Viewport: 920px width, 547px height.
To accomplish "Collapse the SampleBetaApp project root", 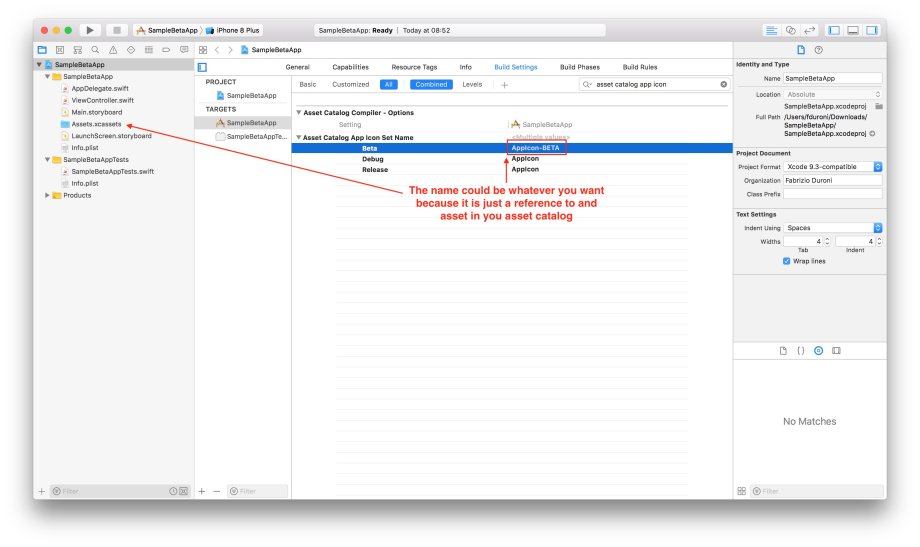I will point(39,65).
